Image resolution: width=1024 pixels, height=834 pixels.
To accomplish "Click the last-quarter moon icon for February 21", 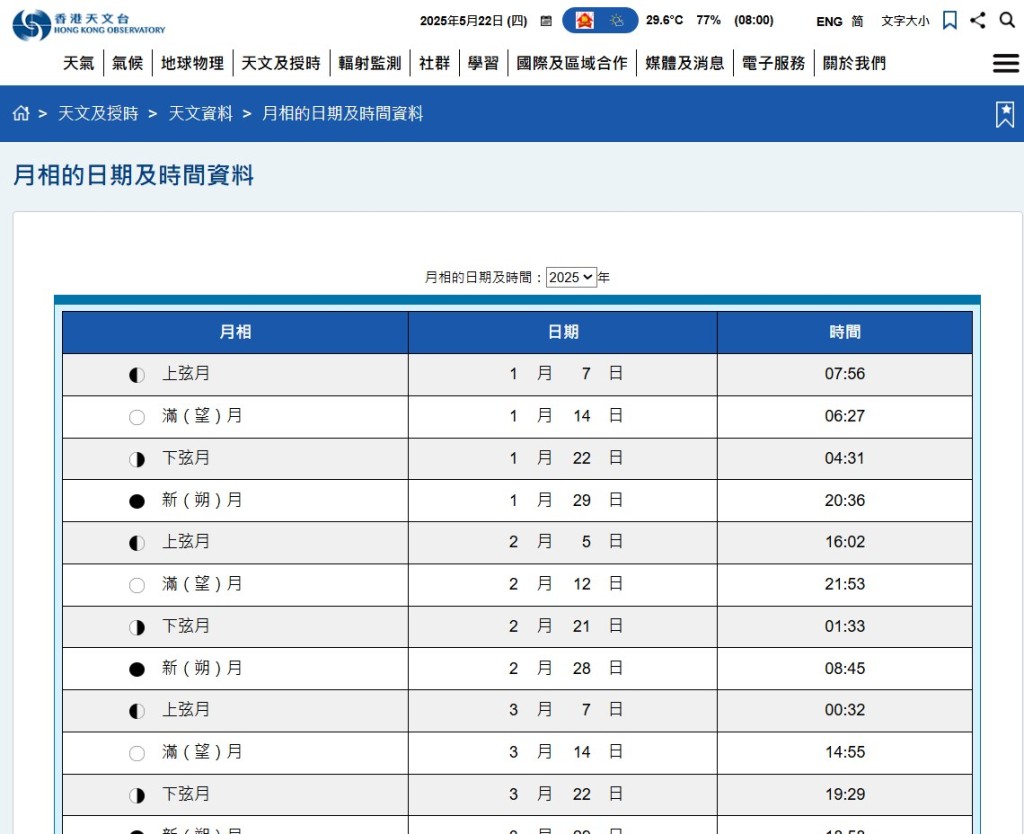I will (x=136, y=627).
